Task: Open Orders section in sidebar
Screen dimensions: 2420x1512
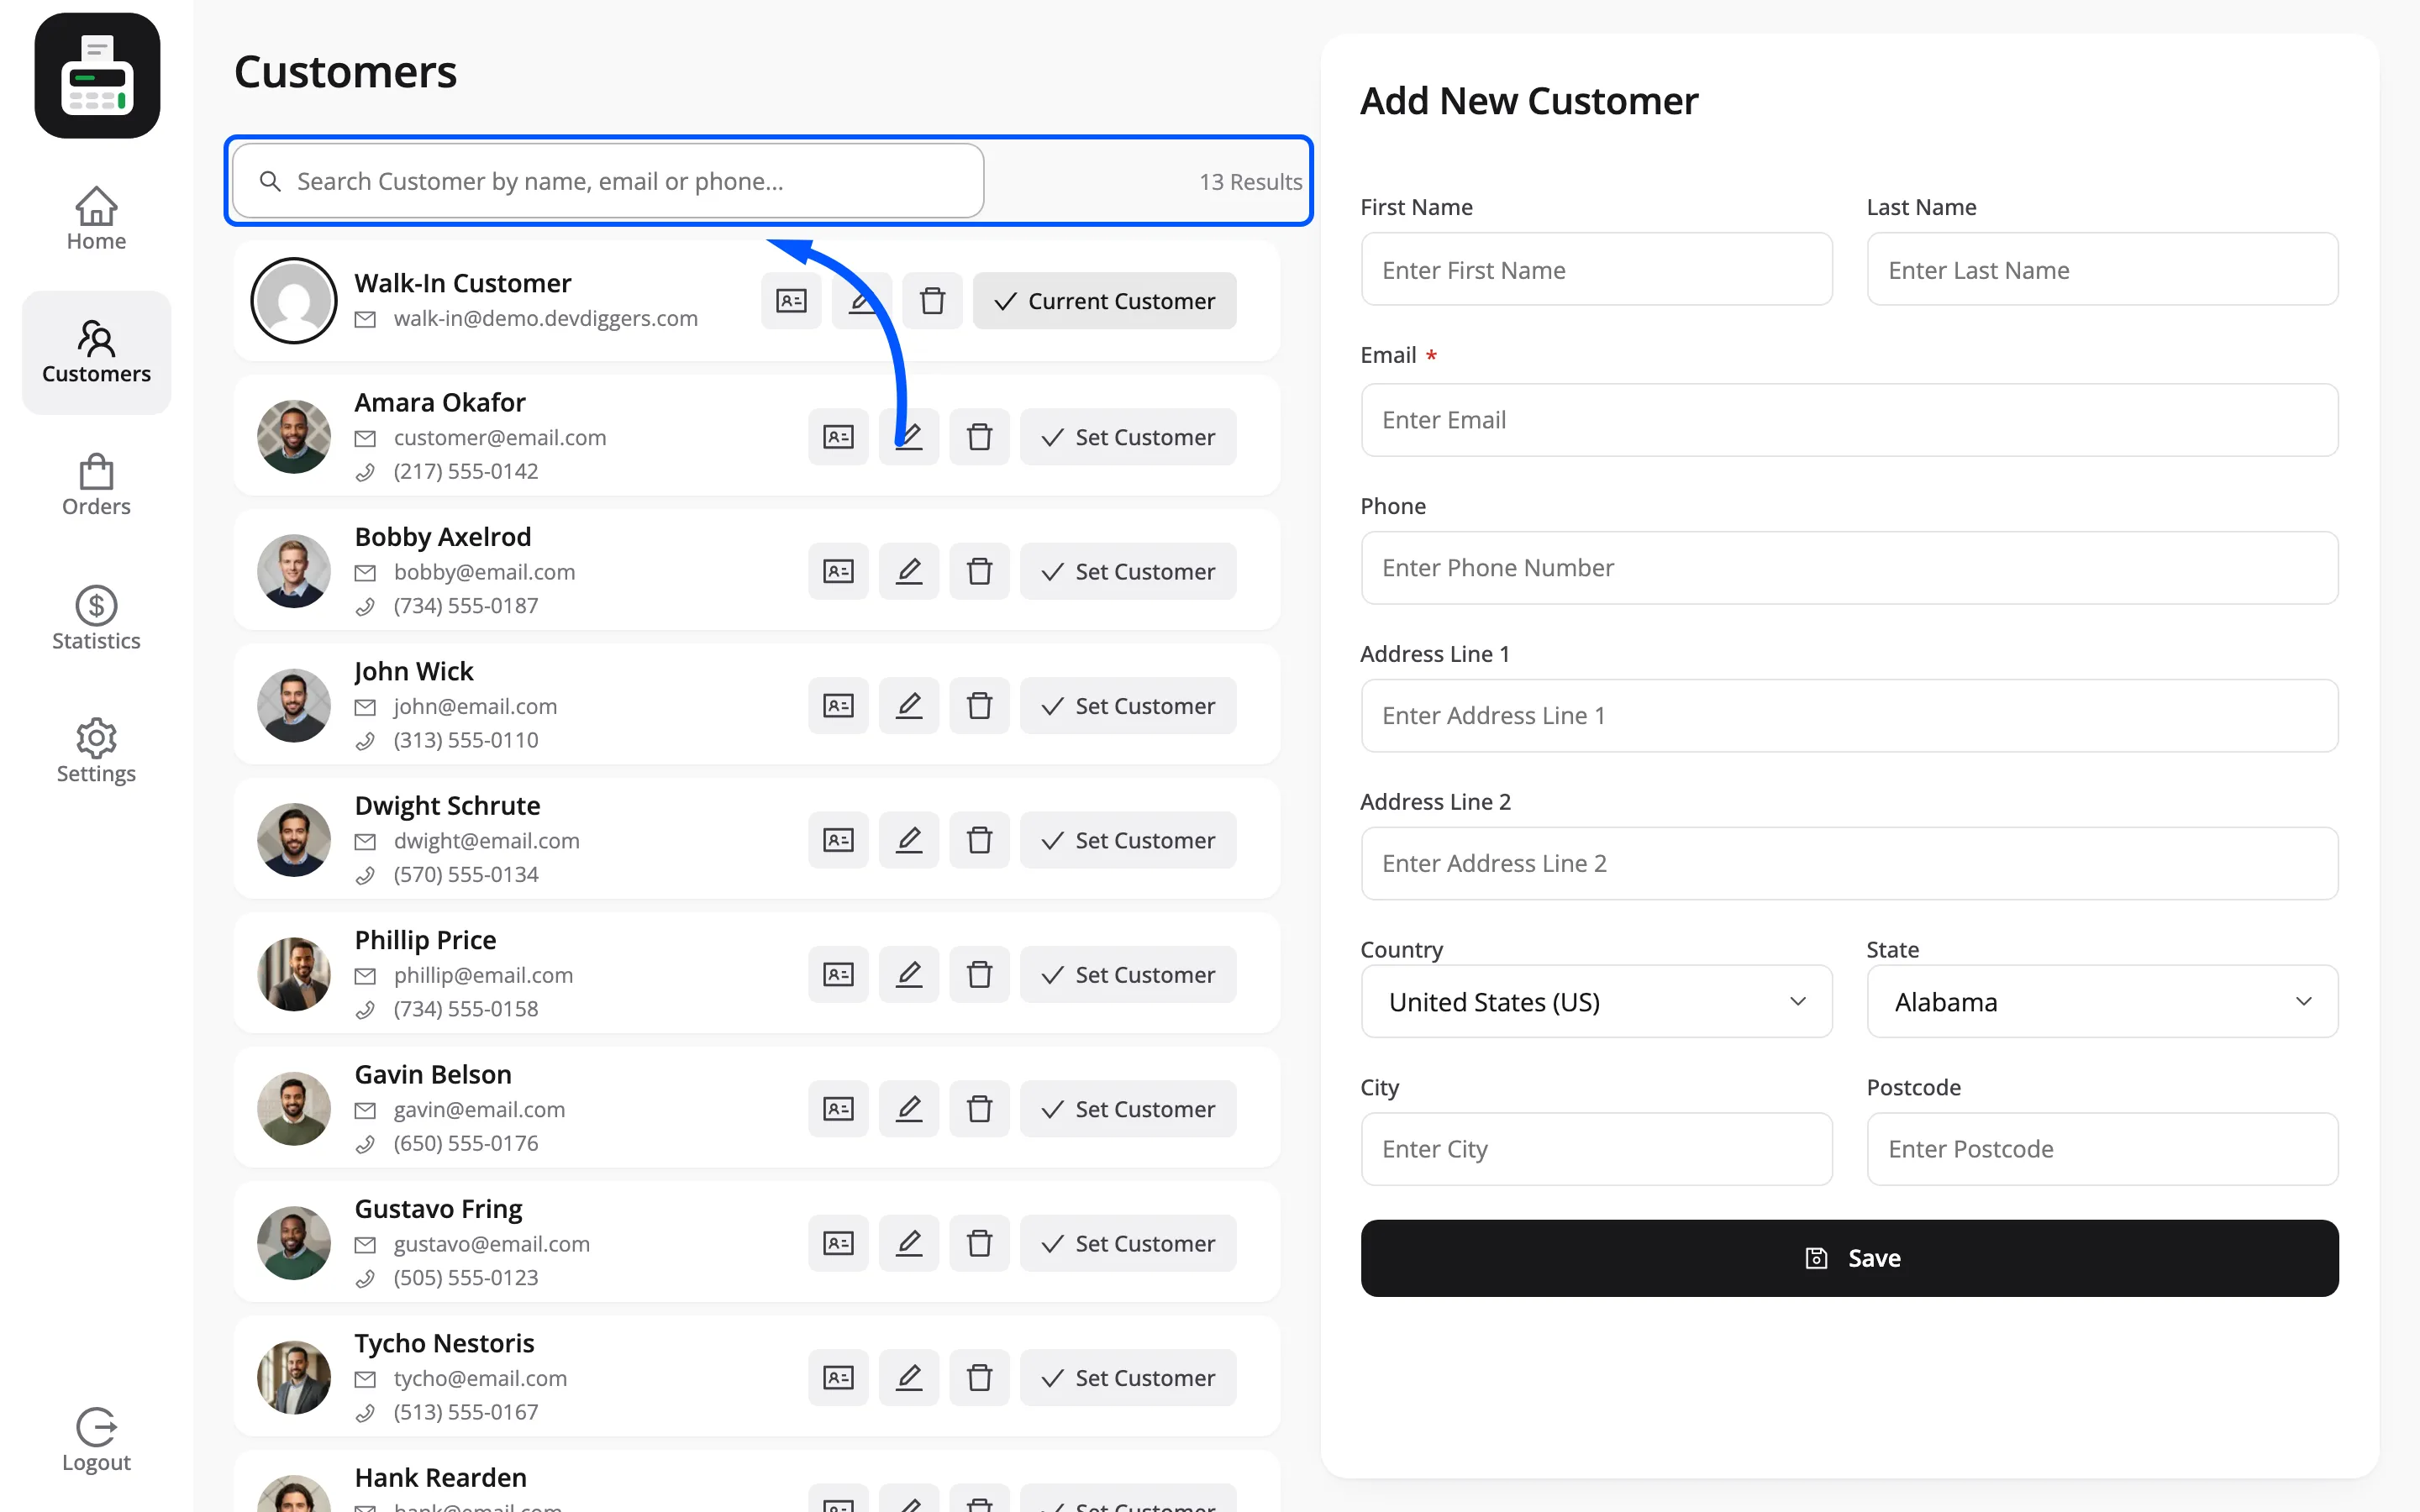Action: pyautogui.click(x=96, y=485)
